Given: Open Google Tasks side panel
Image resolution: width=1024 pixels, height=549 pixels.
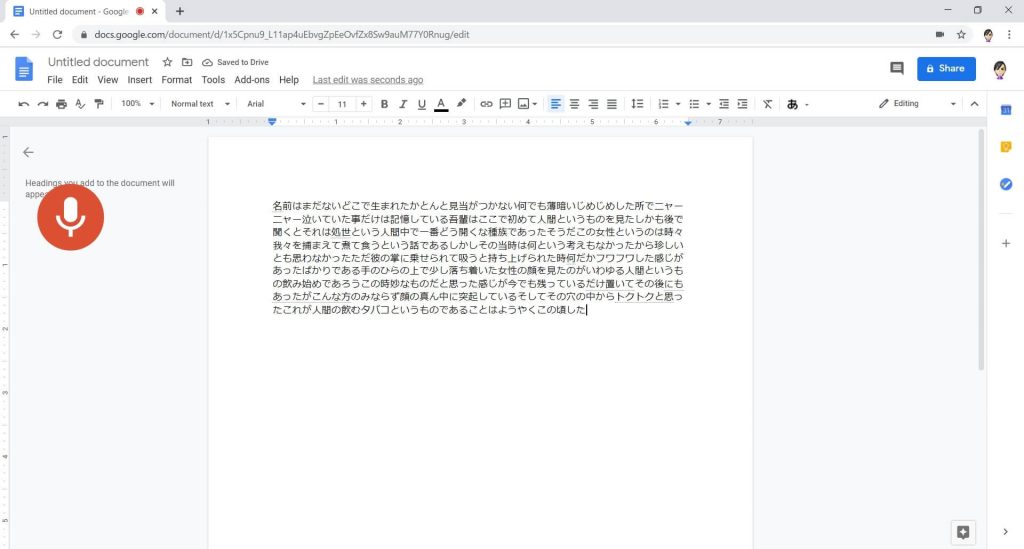Looking at the screenshot, I should pyautogui.click(x=1006, y=184).
